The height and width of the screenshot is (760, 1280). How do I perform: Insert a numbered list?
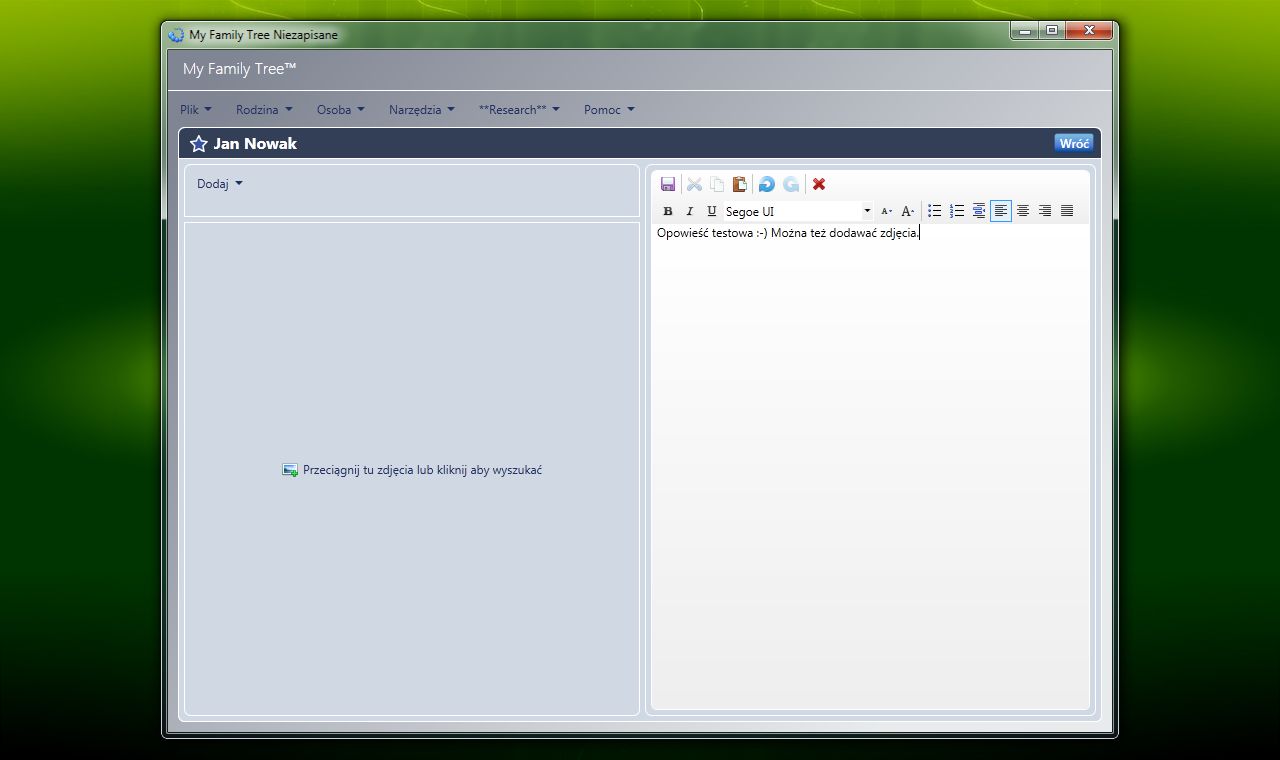point(957,211)
